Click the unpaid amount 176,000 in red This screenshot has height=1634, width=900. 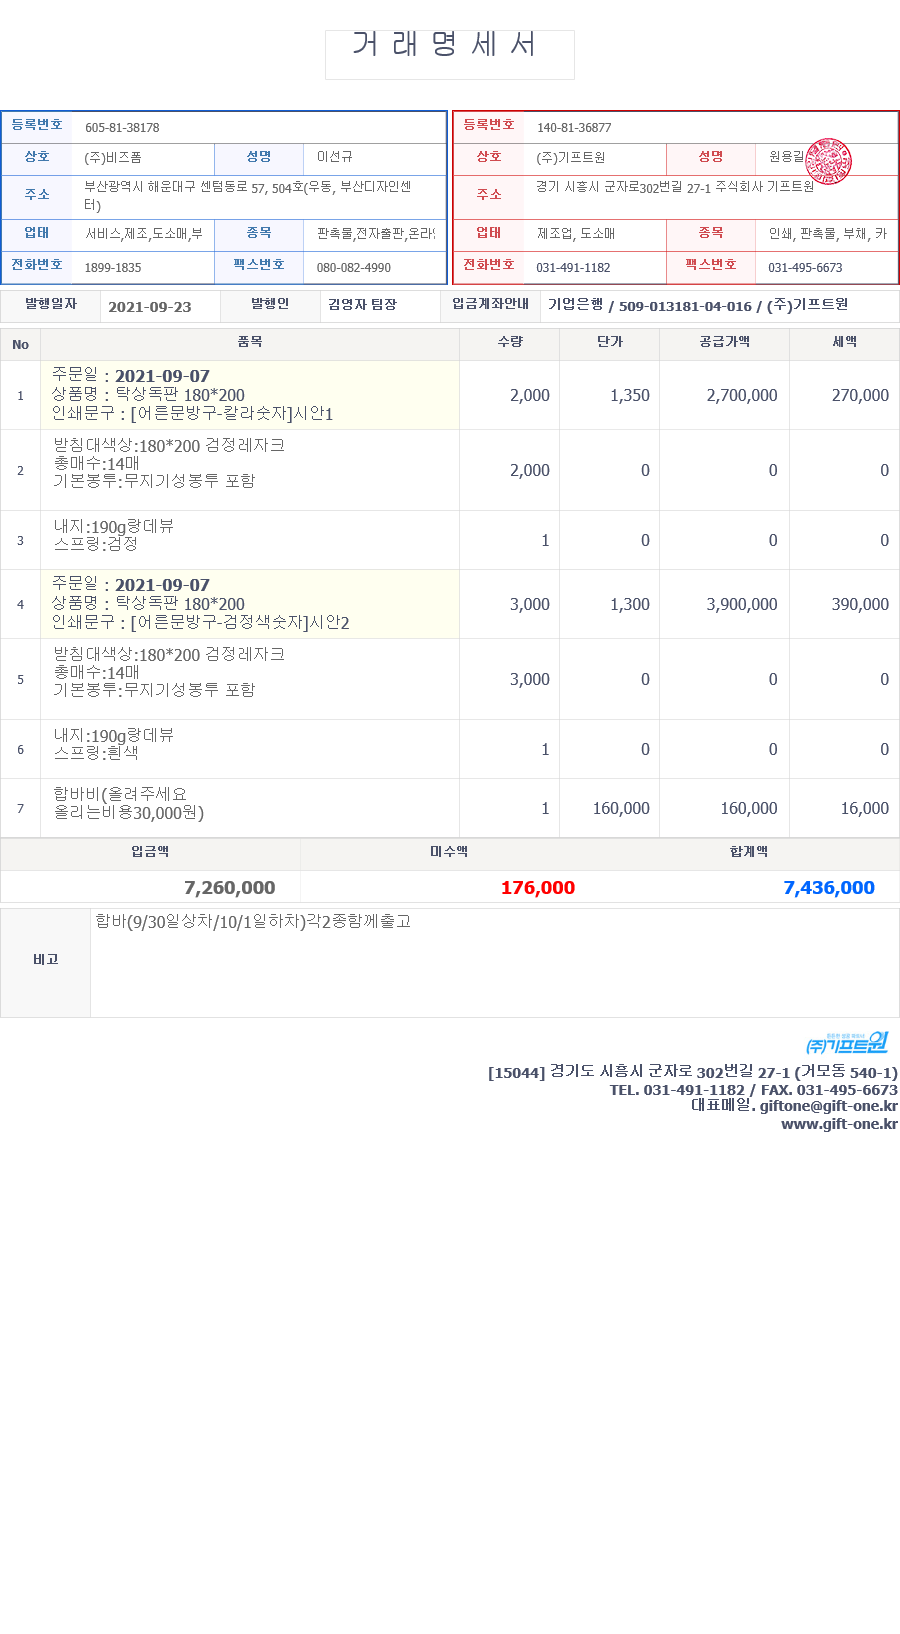pos(538,888)
